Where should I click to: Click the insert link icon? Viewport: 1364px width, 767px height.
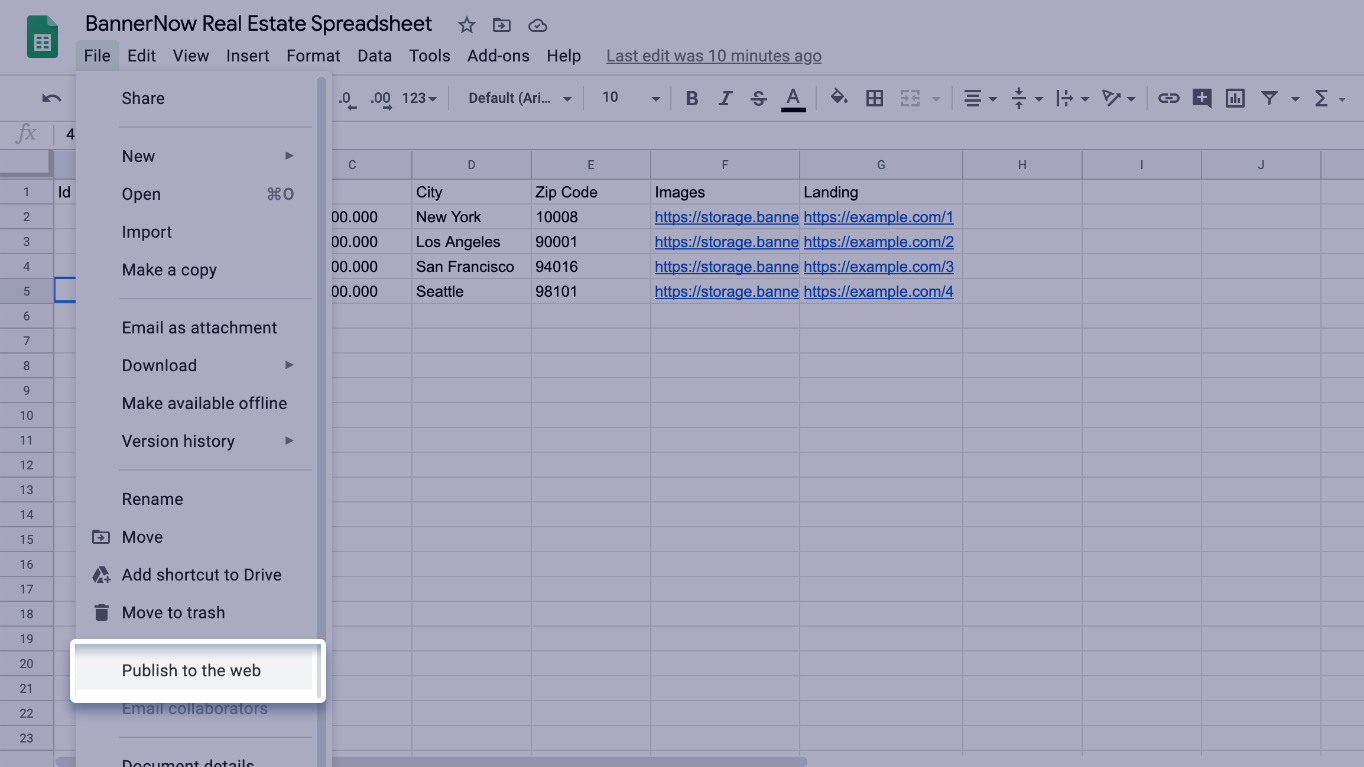[1168, 98]
